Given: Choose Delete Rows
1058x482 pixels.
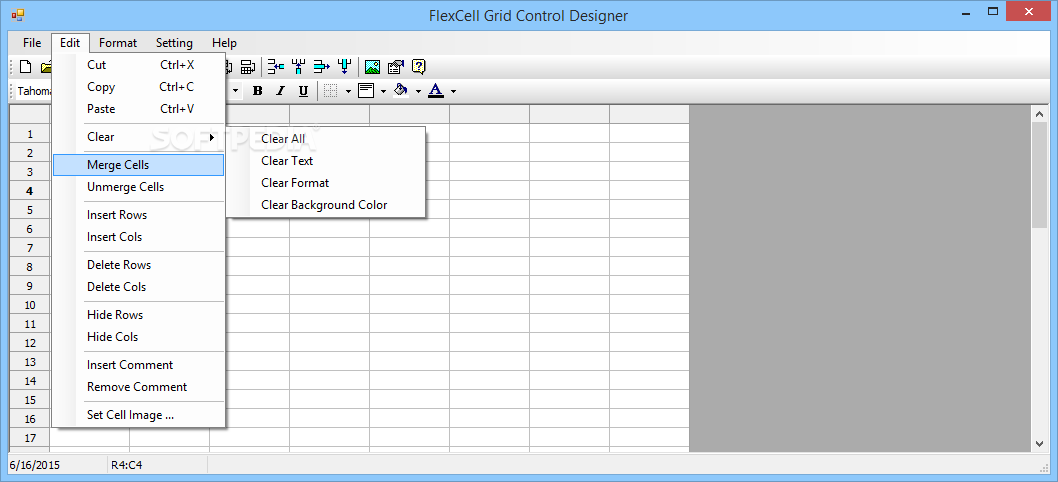Looking at the screenshot, I should pyautogui.click(x=138, y=265).
